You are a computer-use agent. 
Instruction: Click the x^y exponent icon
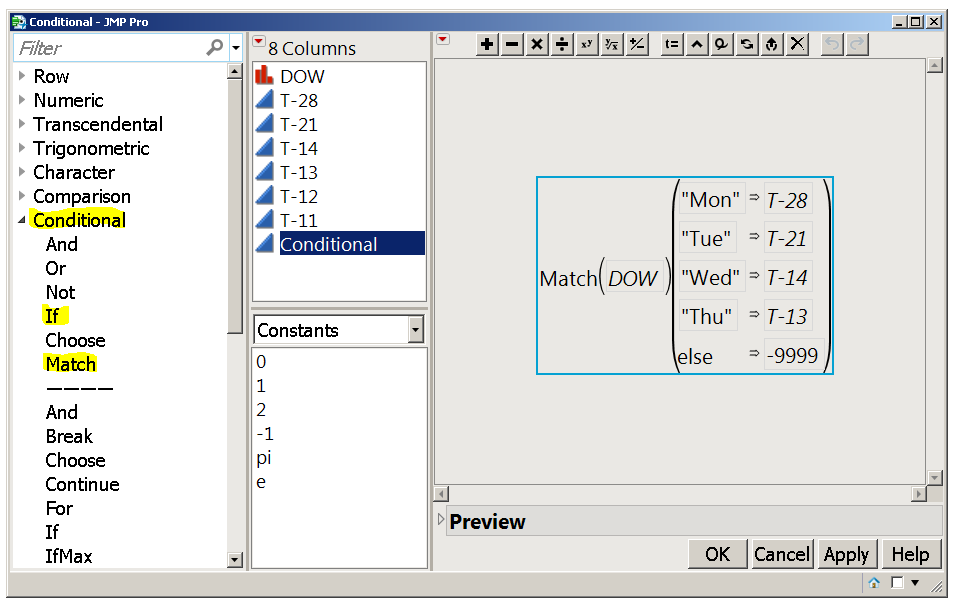click(587, 44)
